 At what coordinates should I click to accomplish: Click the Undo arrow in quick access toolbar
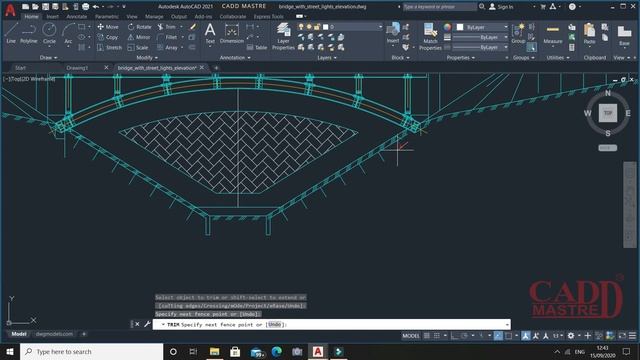click(x=96, y=7)
